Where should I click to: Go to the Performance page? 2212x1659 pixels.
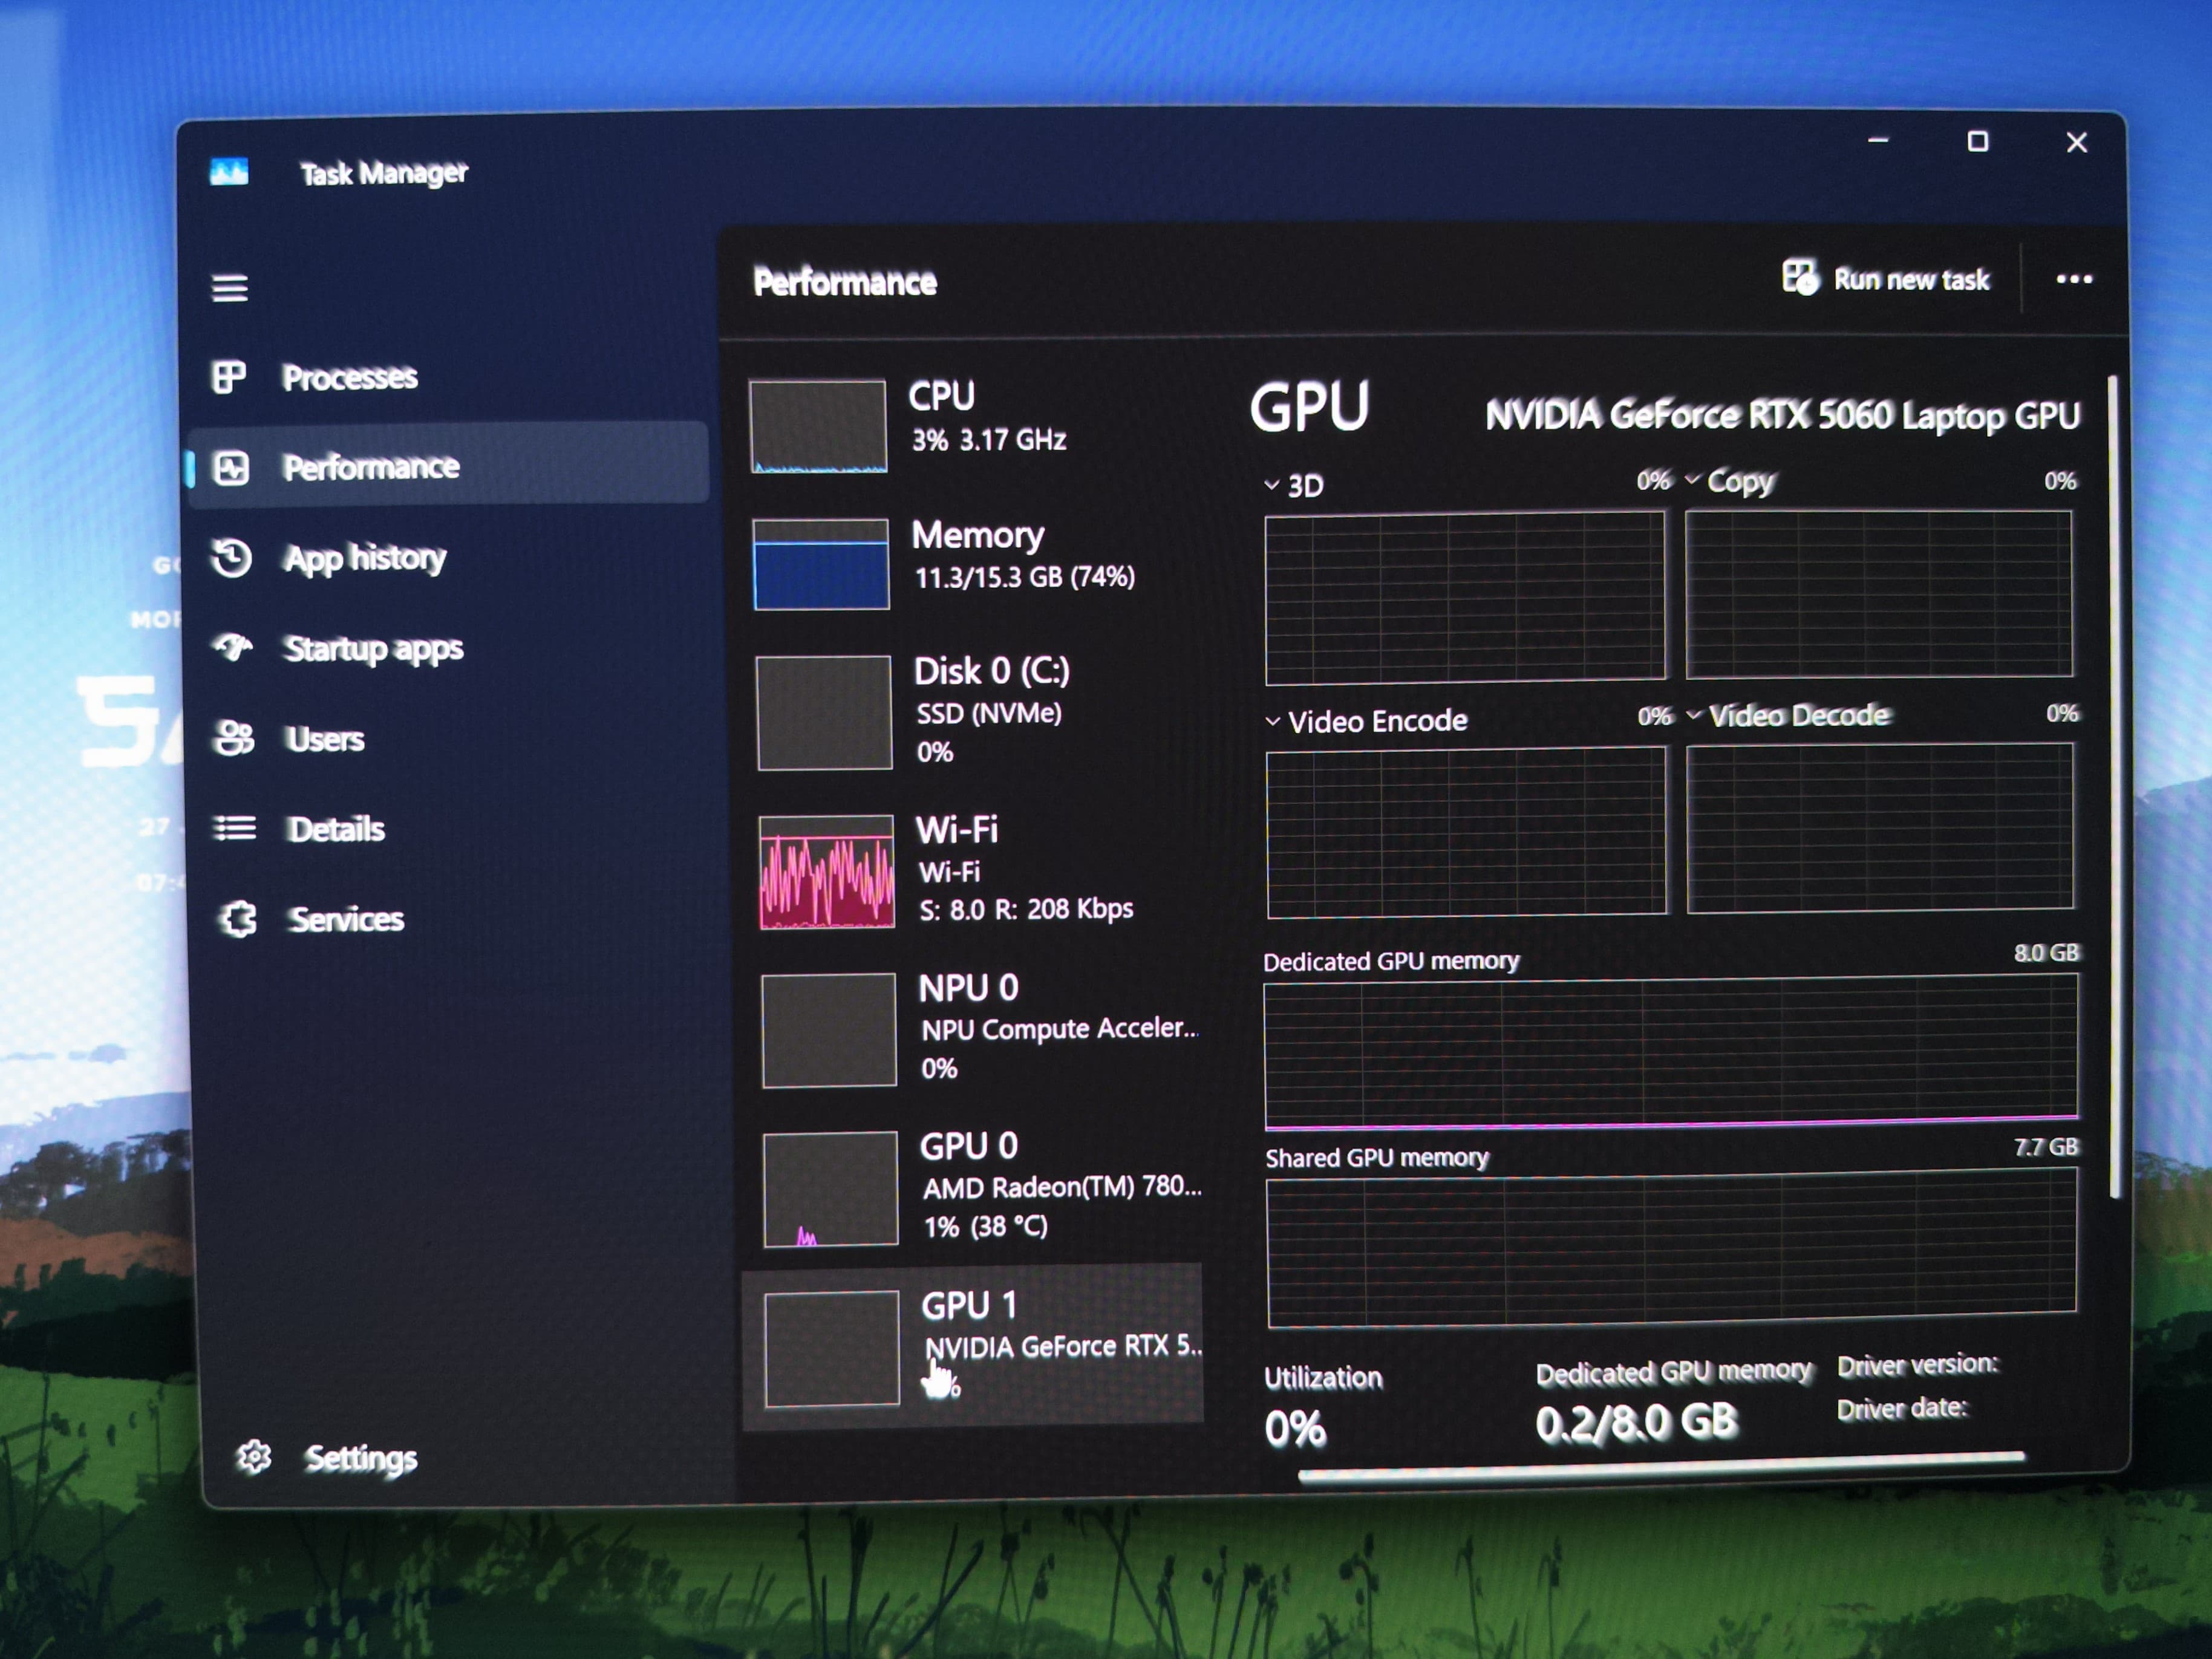tap(448, 466)
